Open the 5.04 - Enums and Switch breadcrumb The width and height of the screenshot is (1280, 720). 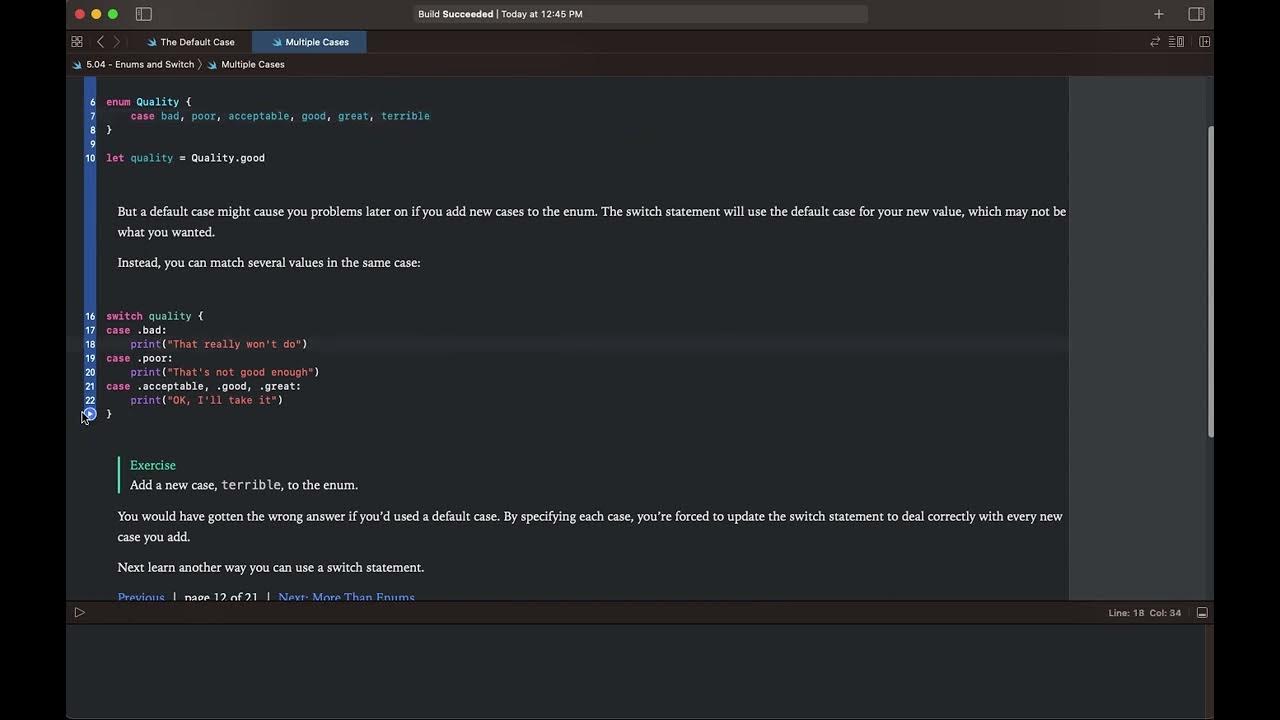(139, 64)
